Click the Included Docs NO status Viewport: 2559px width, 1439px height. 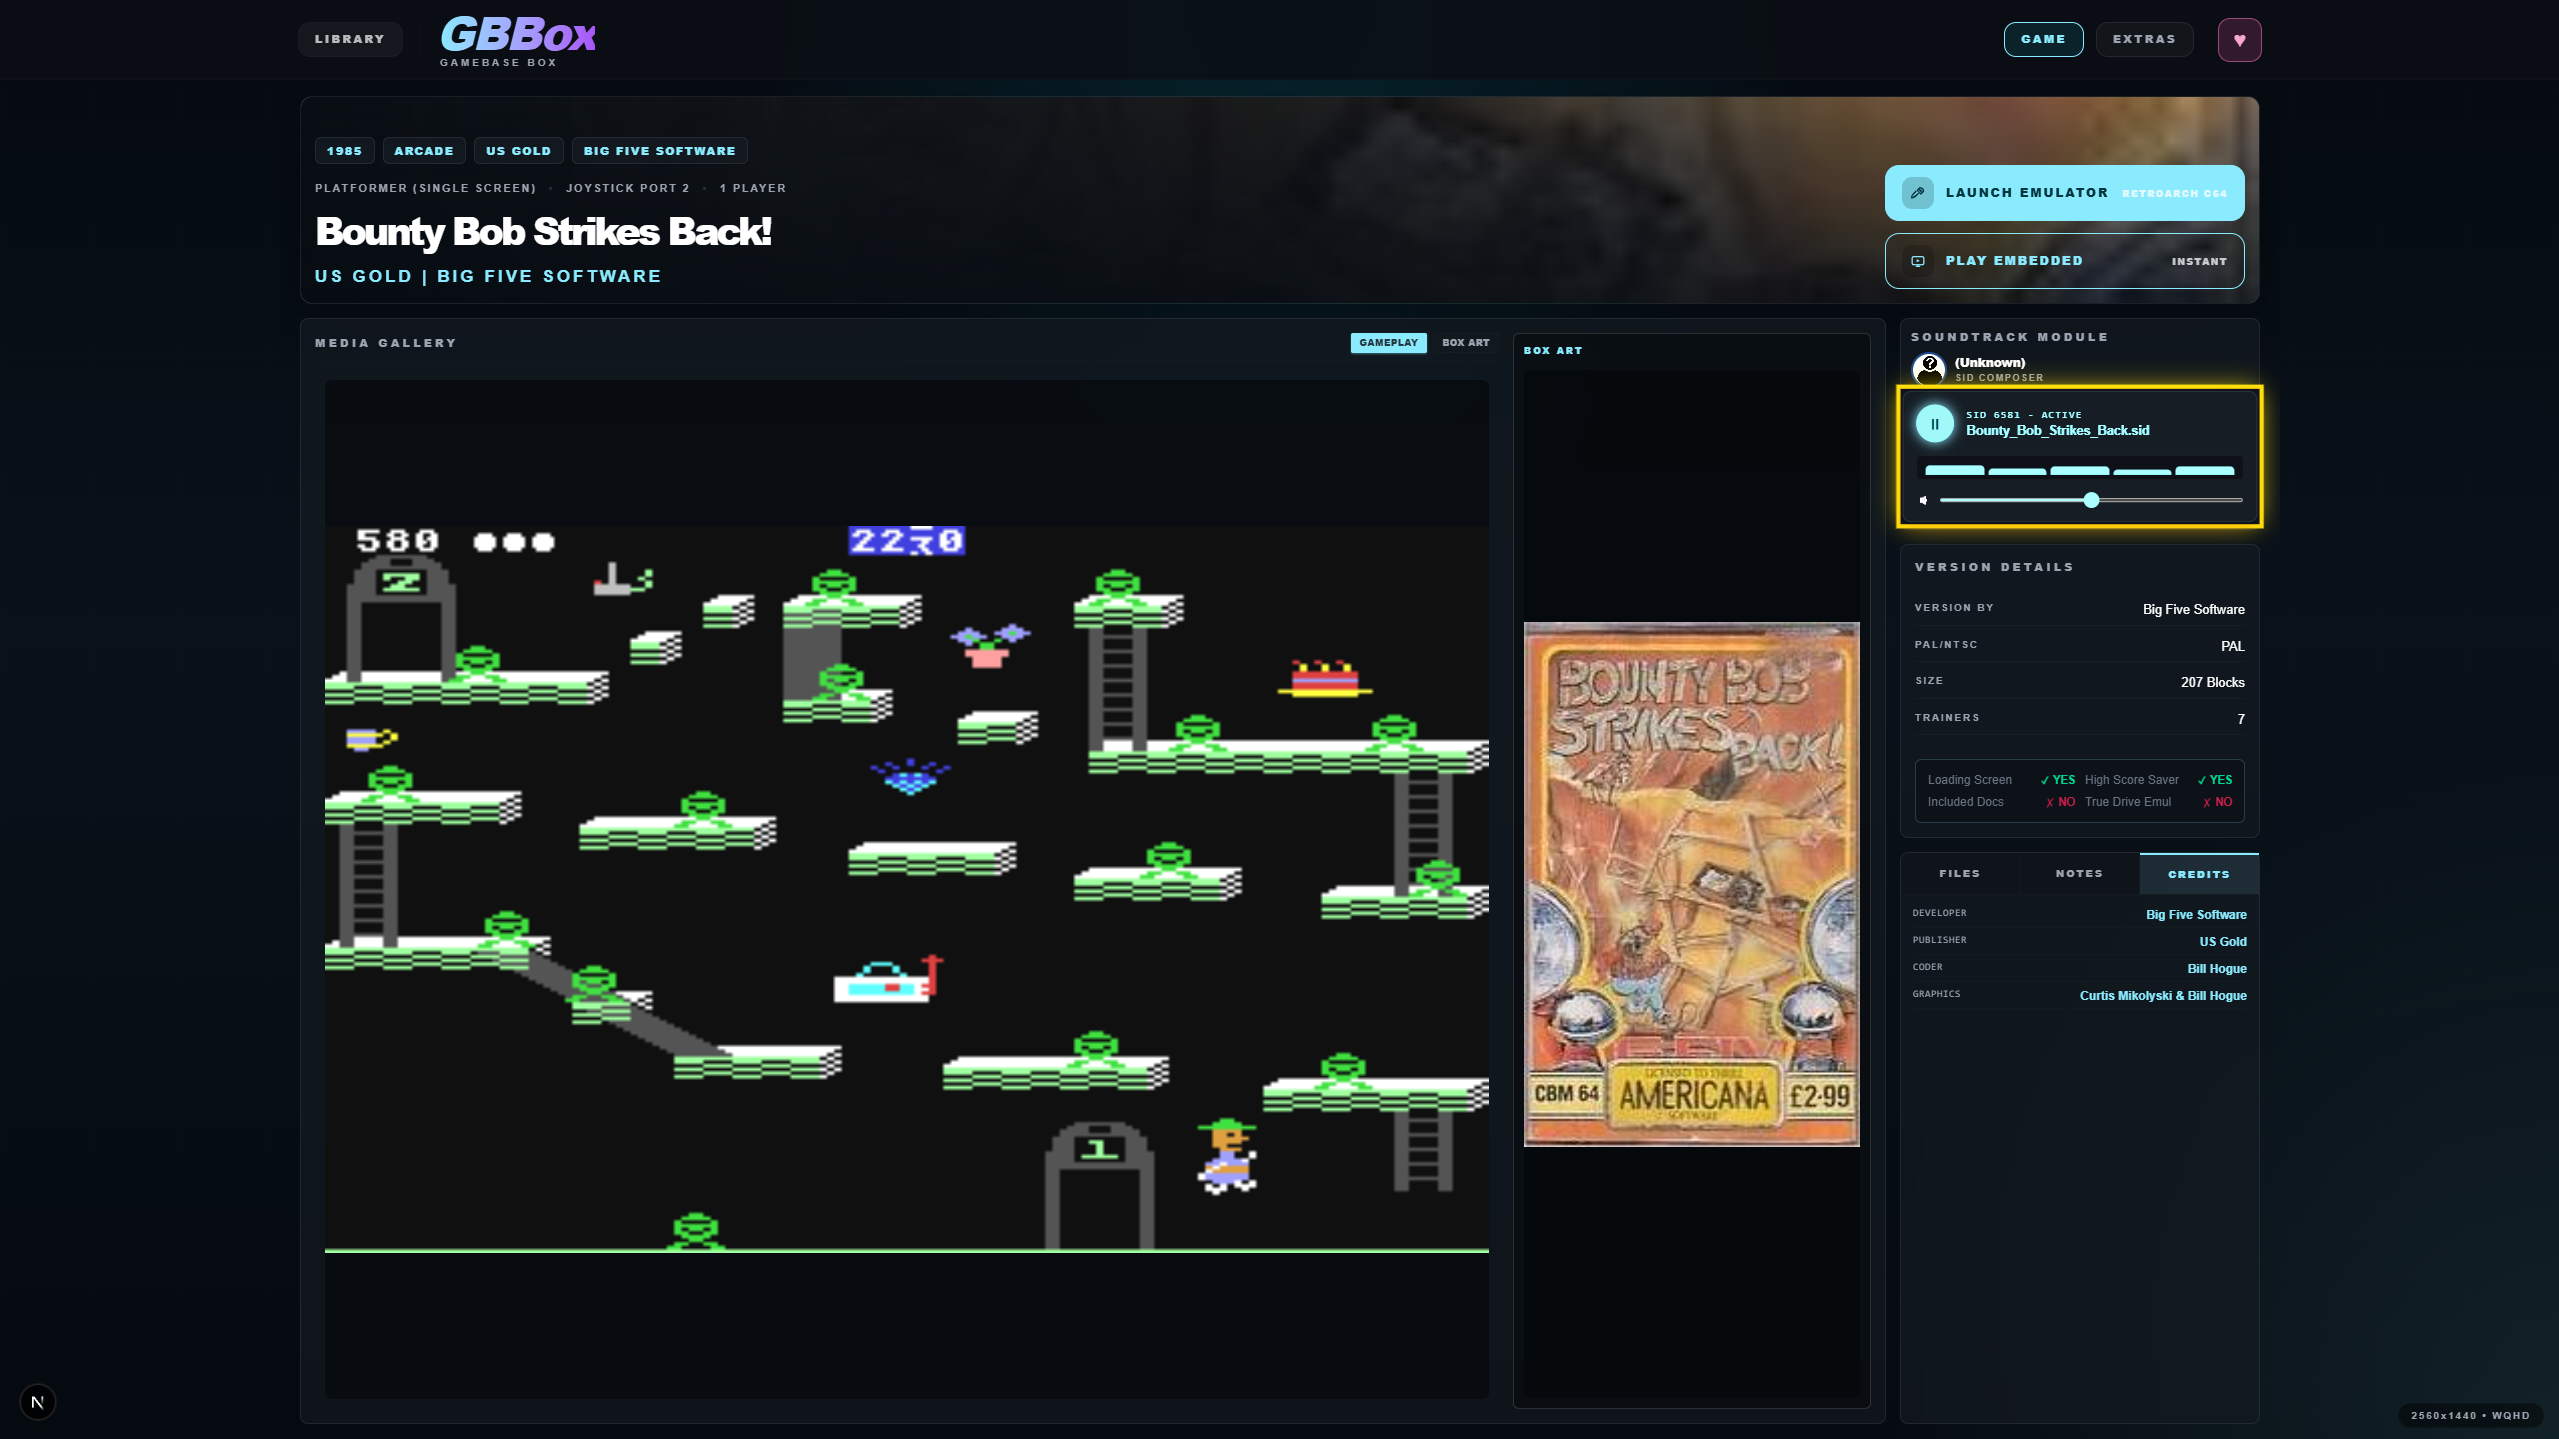(2060, 802)
